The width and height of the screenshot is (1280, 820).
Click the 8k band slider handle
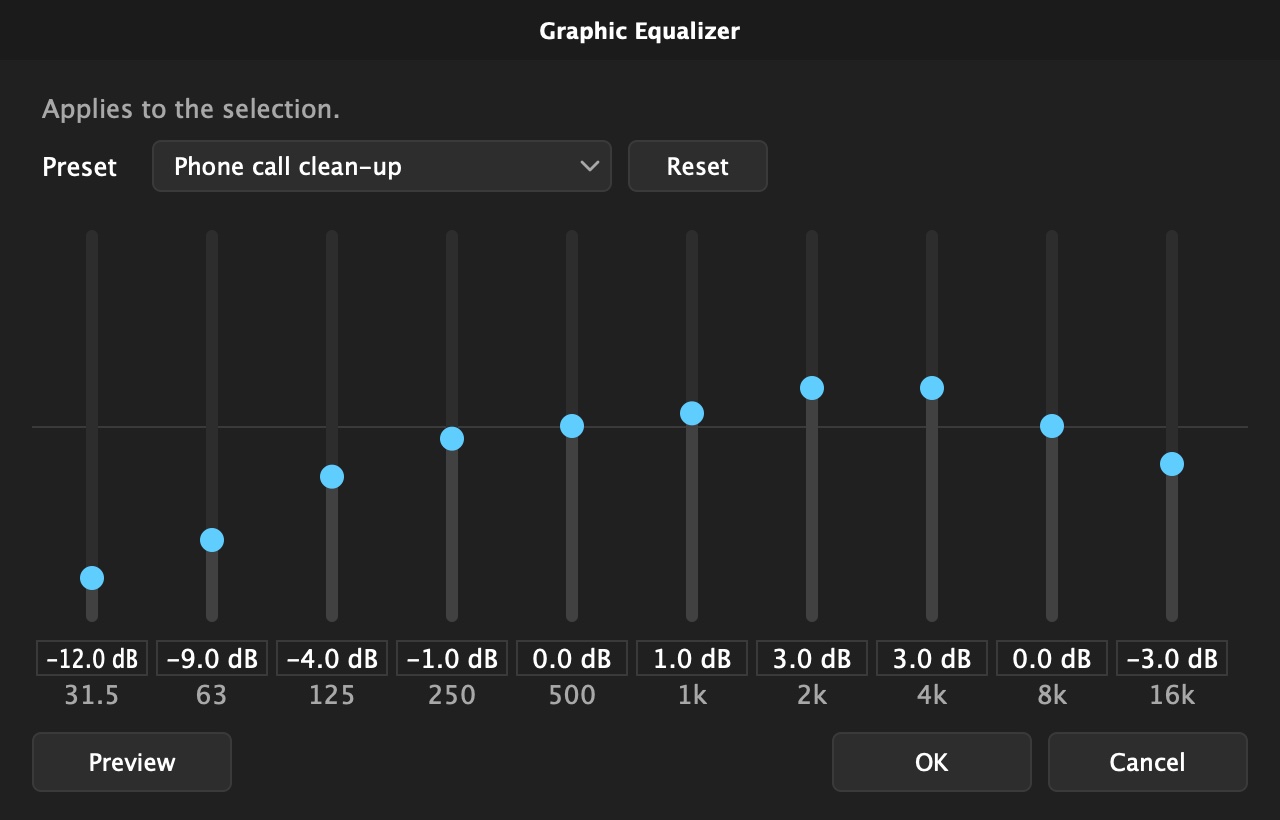click(x=1052, y=426)
